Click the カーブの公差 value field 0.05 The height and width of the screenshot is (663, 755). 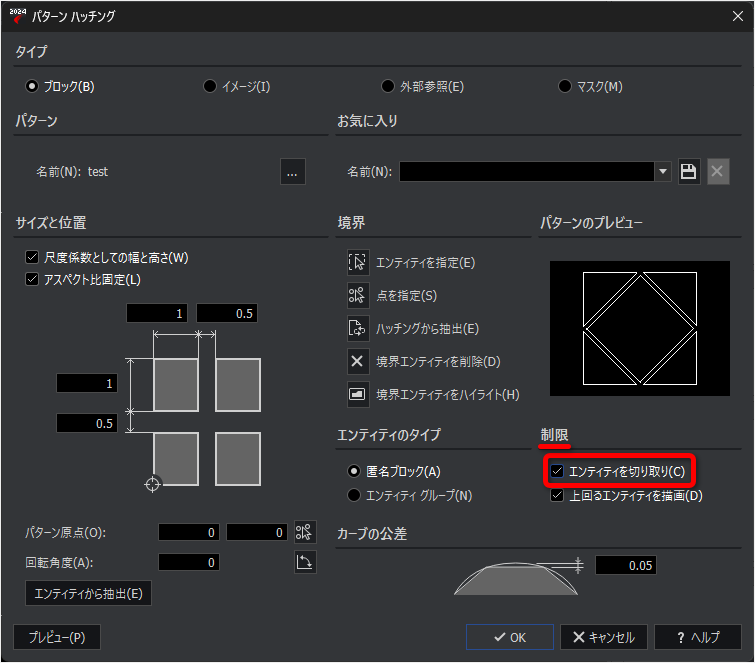[625, 565]
